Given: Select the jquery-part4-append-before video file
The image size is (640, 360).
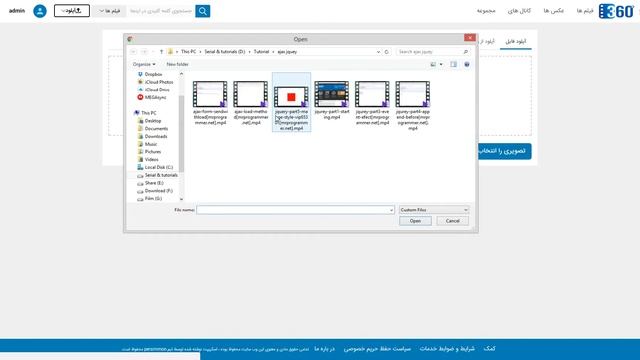Looking at the screenshot, I should pyautogui.click(x=413, y=105).
